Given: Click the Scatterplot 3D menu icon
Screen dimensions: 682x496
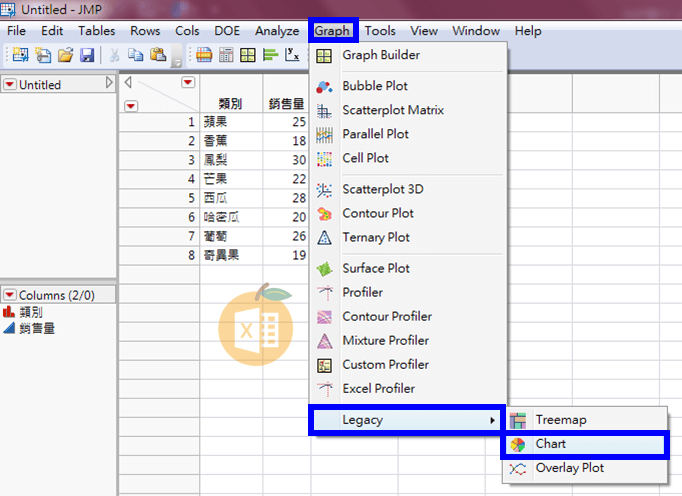Looking at the screenshot, I should click(x=324, y=190).
